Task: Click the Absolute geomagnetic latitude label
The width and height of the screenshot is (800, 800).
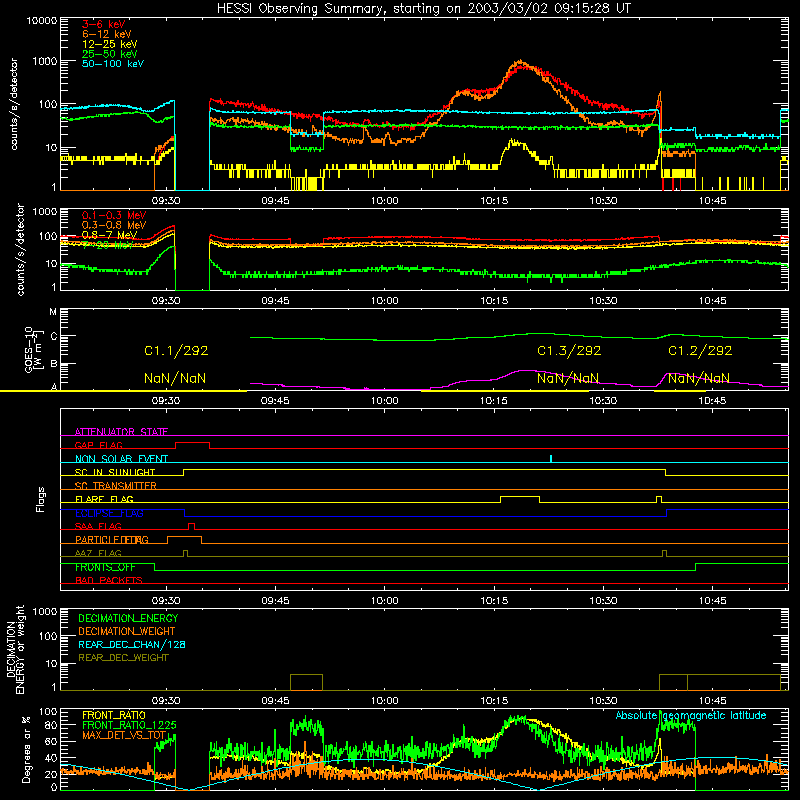Action: click(691, 715)
